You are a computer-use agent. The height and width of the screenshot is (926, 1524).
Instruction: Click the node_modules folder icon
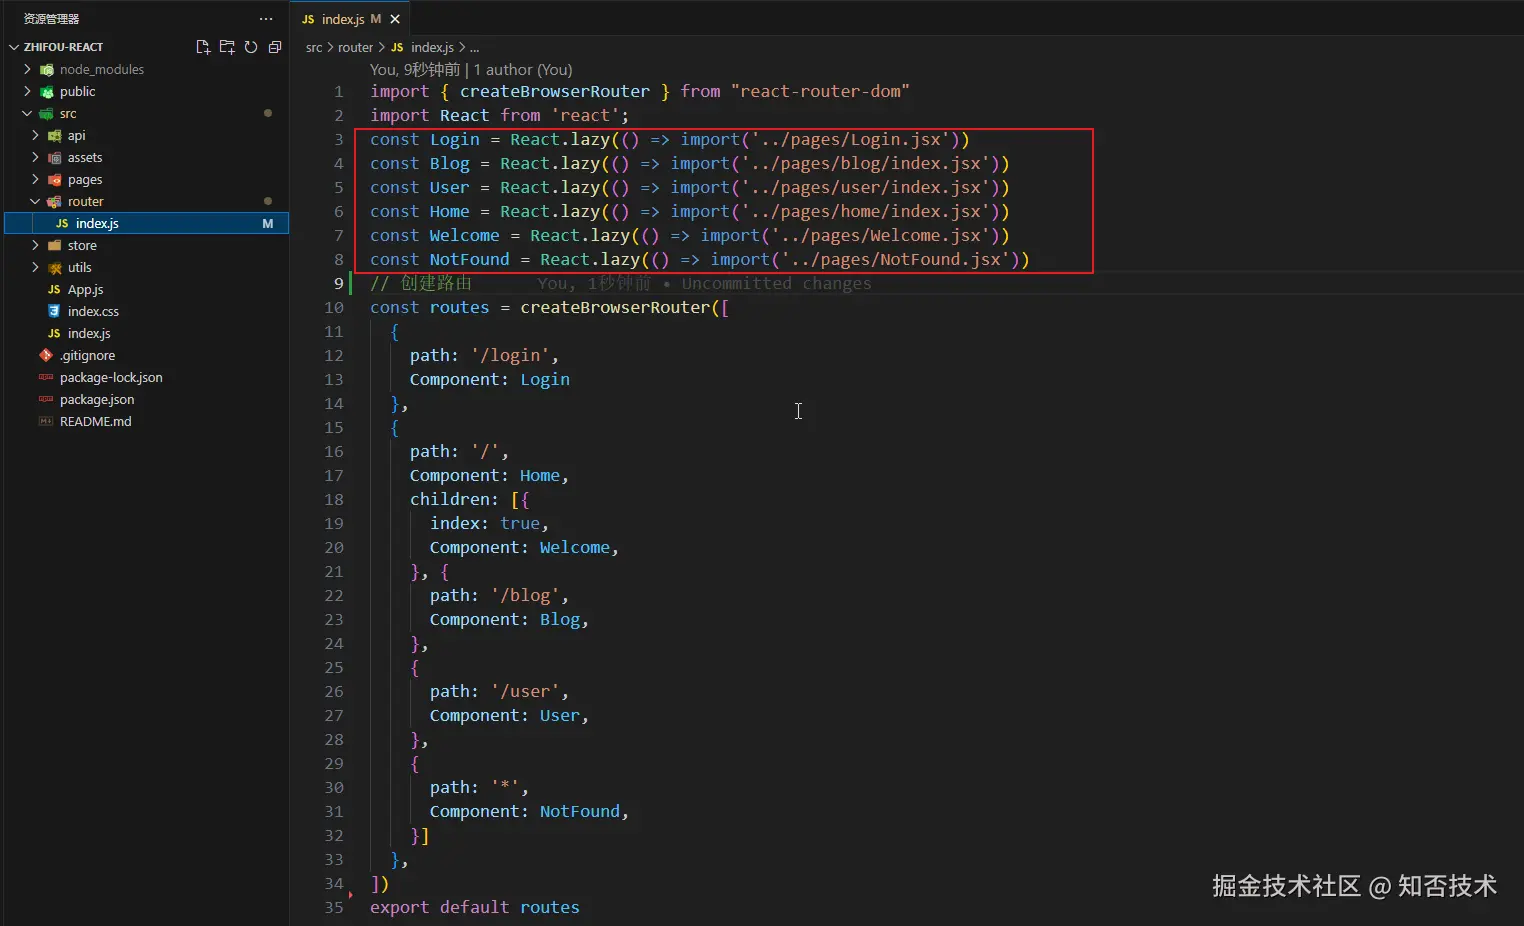tap(46, 70)
